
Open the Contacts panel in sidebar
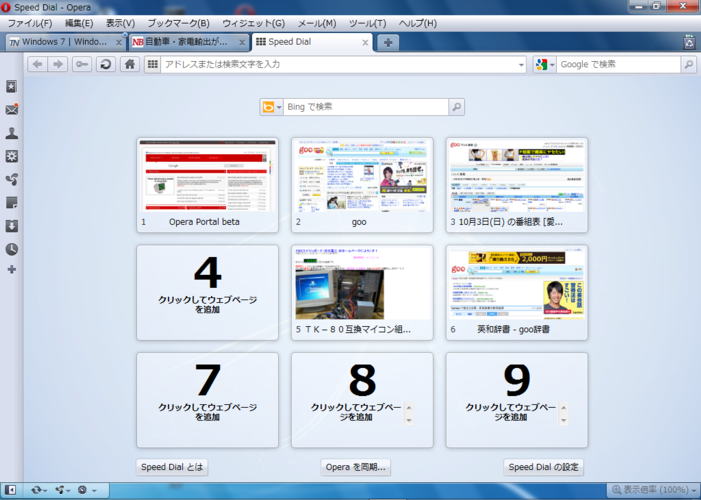coord(12,133)
